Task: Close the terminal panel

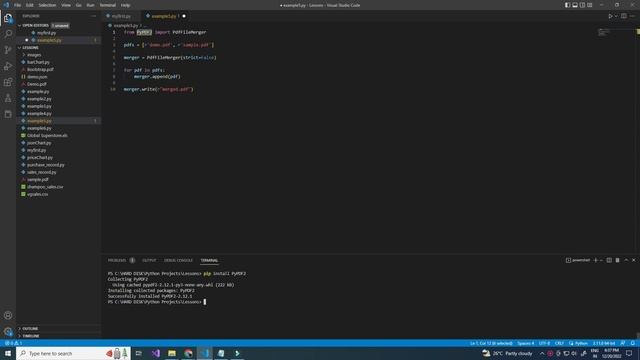Action: point(634,260)
